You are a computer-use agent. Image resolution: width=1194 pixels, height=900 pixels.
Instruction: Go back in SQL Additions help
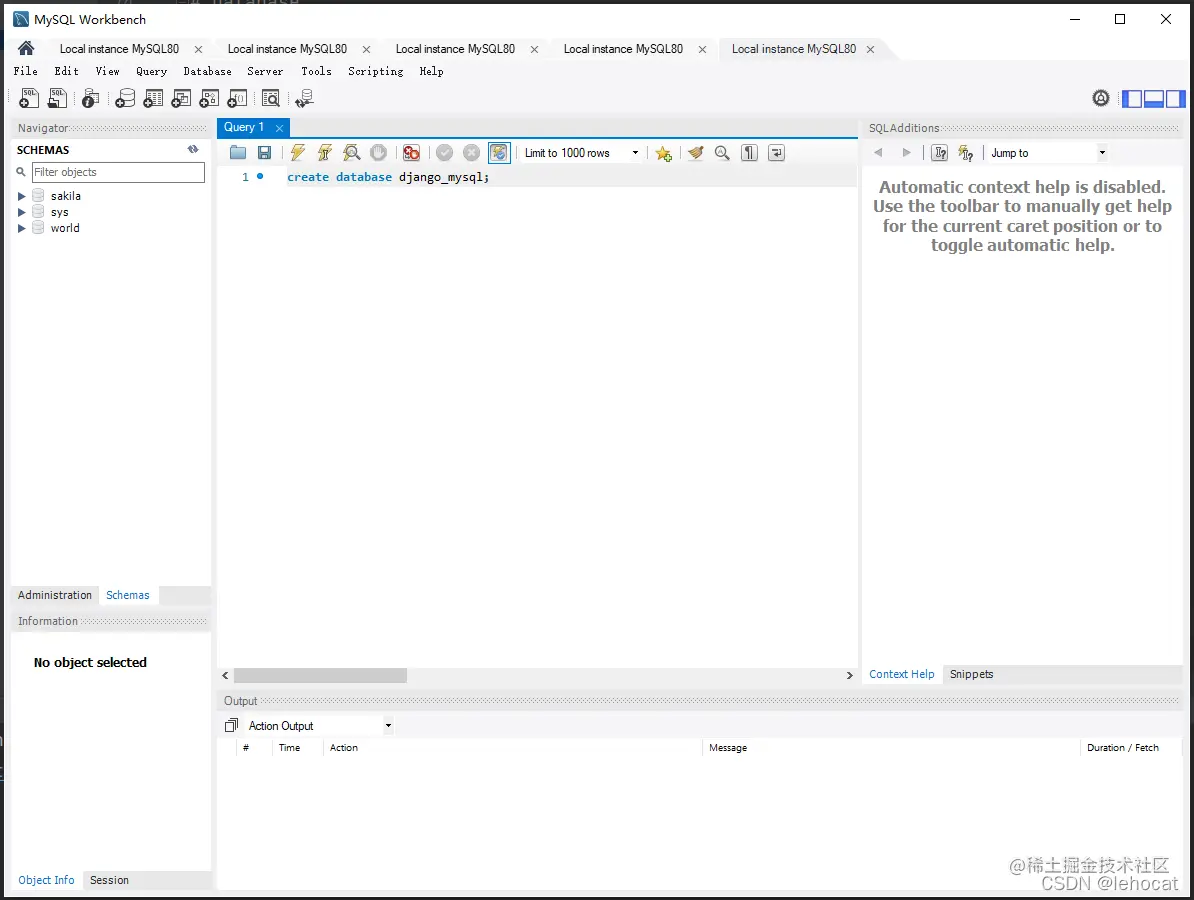pos(878,152)
